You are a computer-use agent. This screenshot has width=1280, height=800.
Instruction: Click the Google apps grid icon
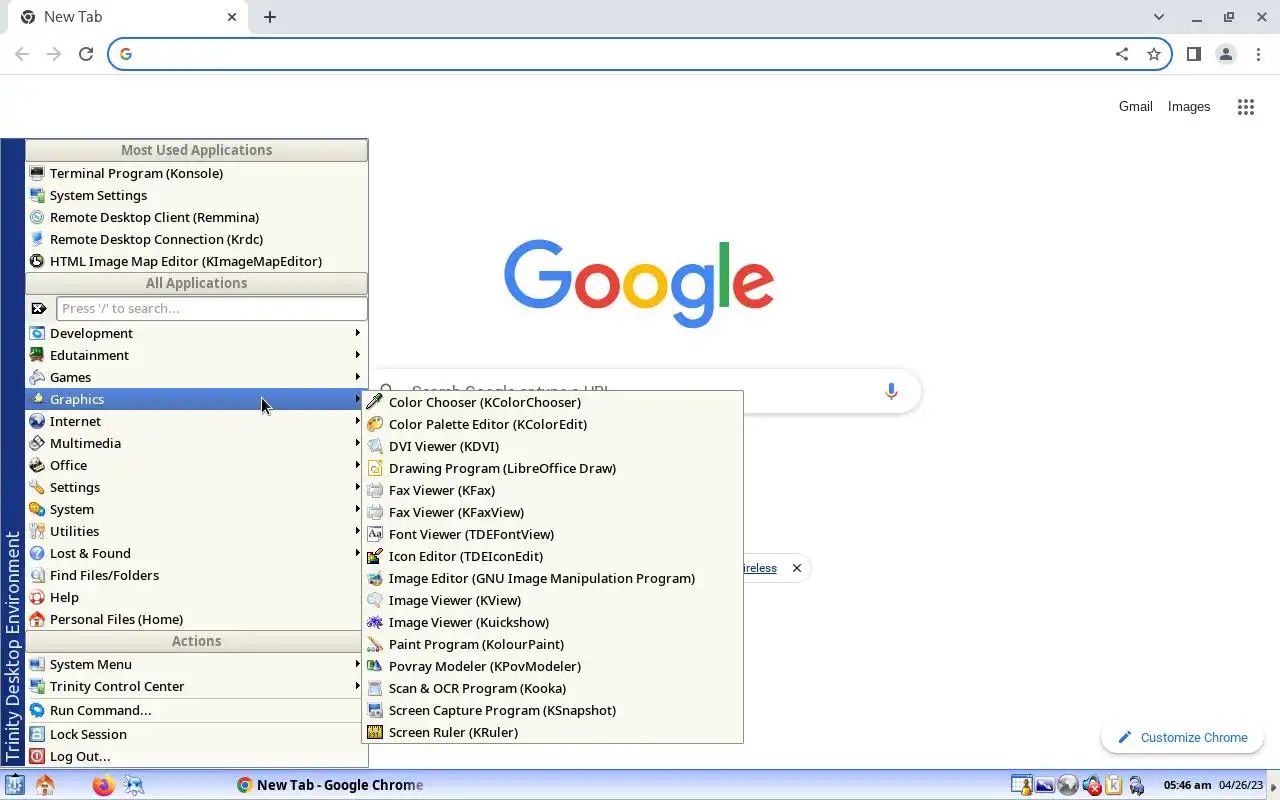point(1245,107)
